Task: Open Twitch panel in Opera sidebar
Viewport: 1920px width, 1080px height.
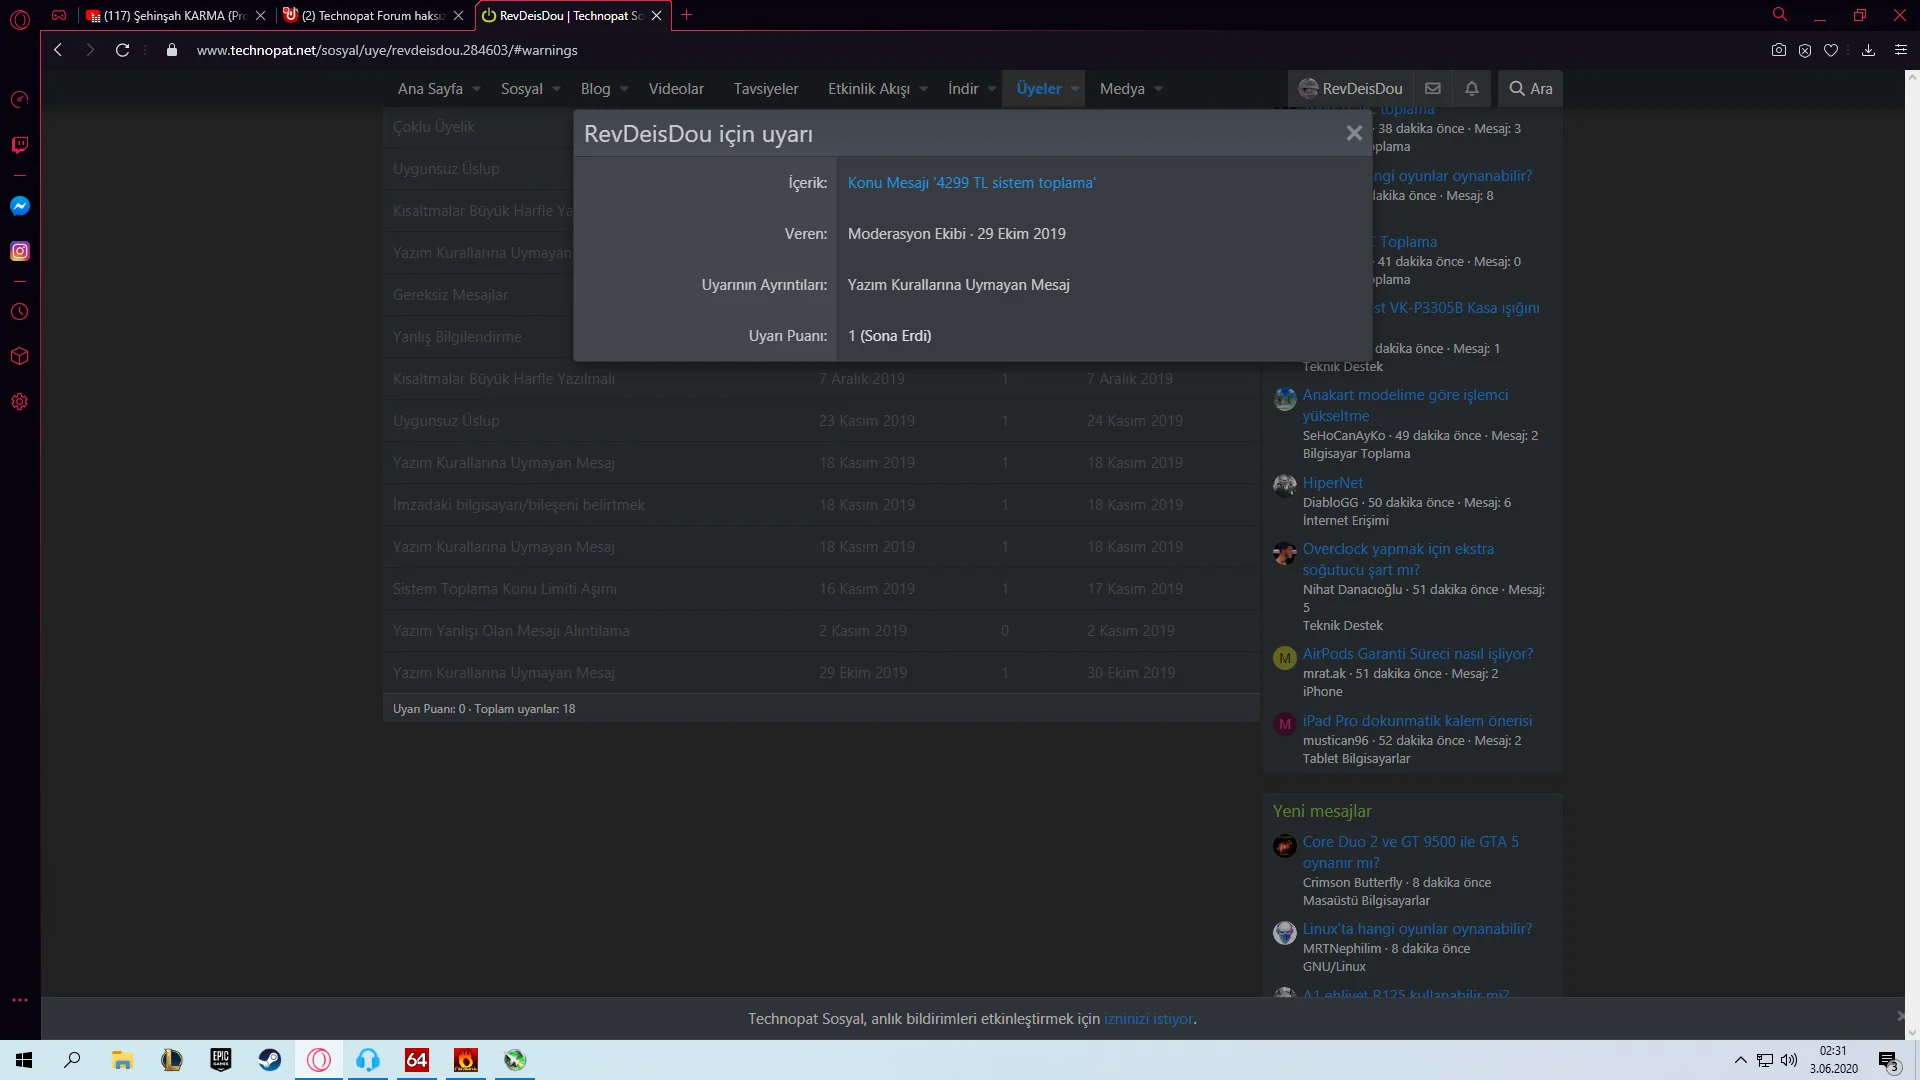Action: coord(20,145)
